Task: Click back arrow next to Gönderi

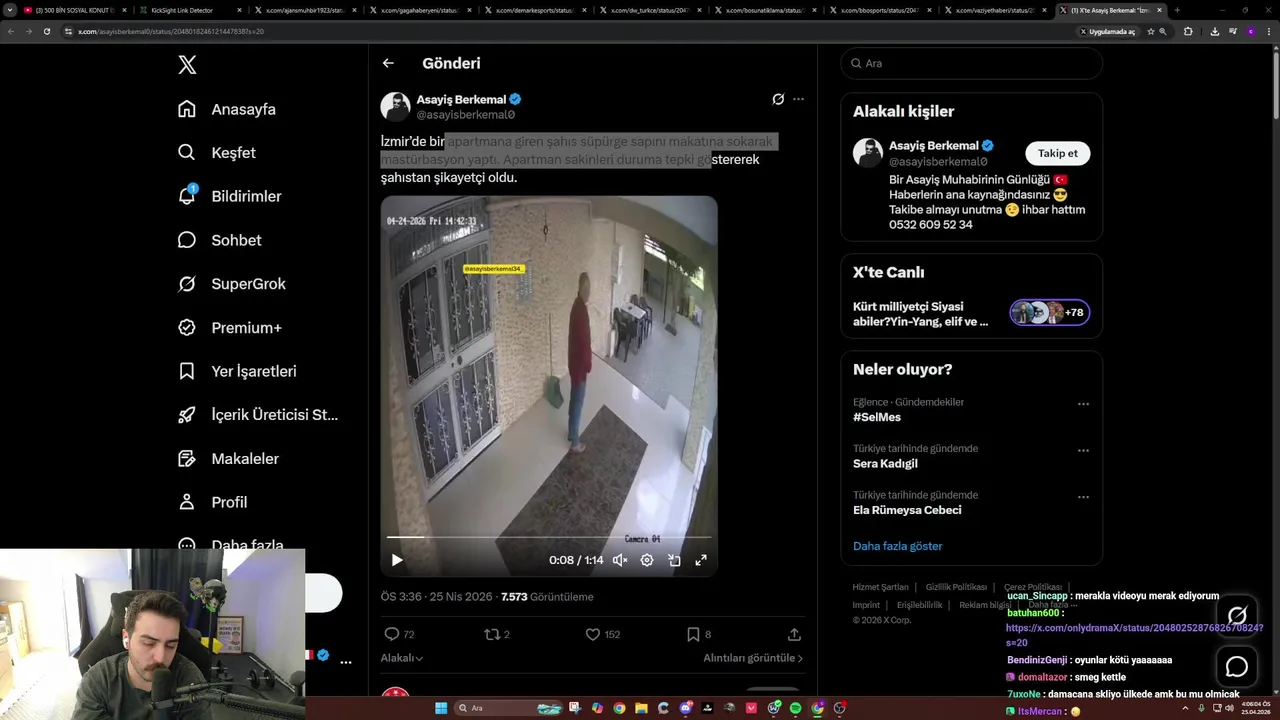Action: [x=388, y=63]
